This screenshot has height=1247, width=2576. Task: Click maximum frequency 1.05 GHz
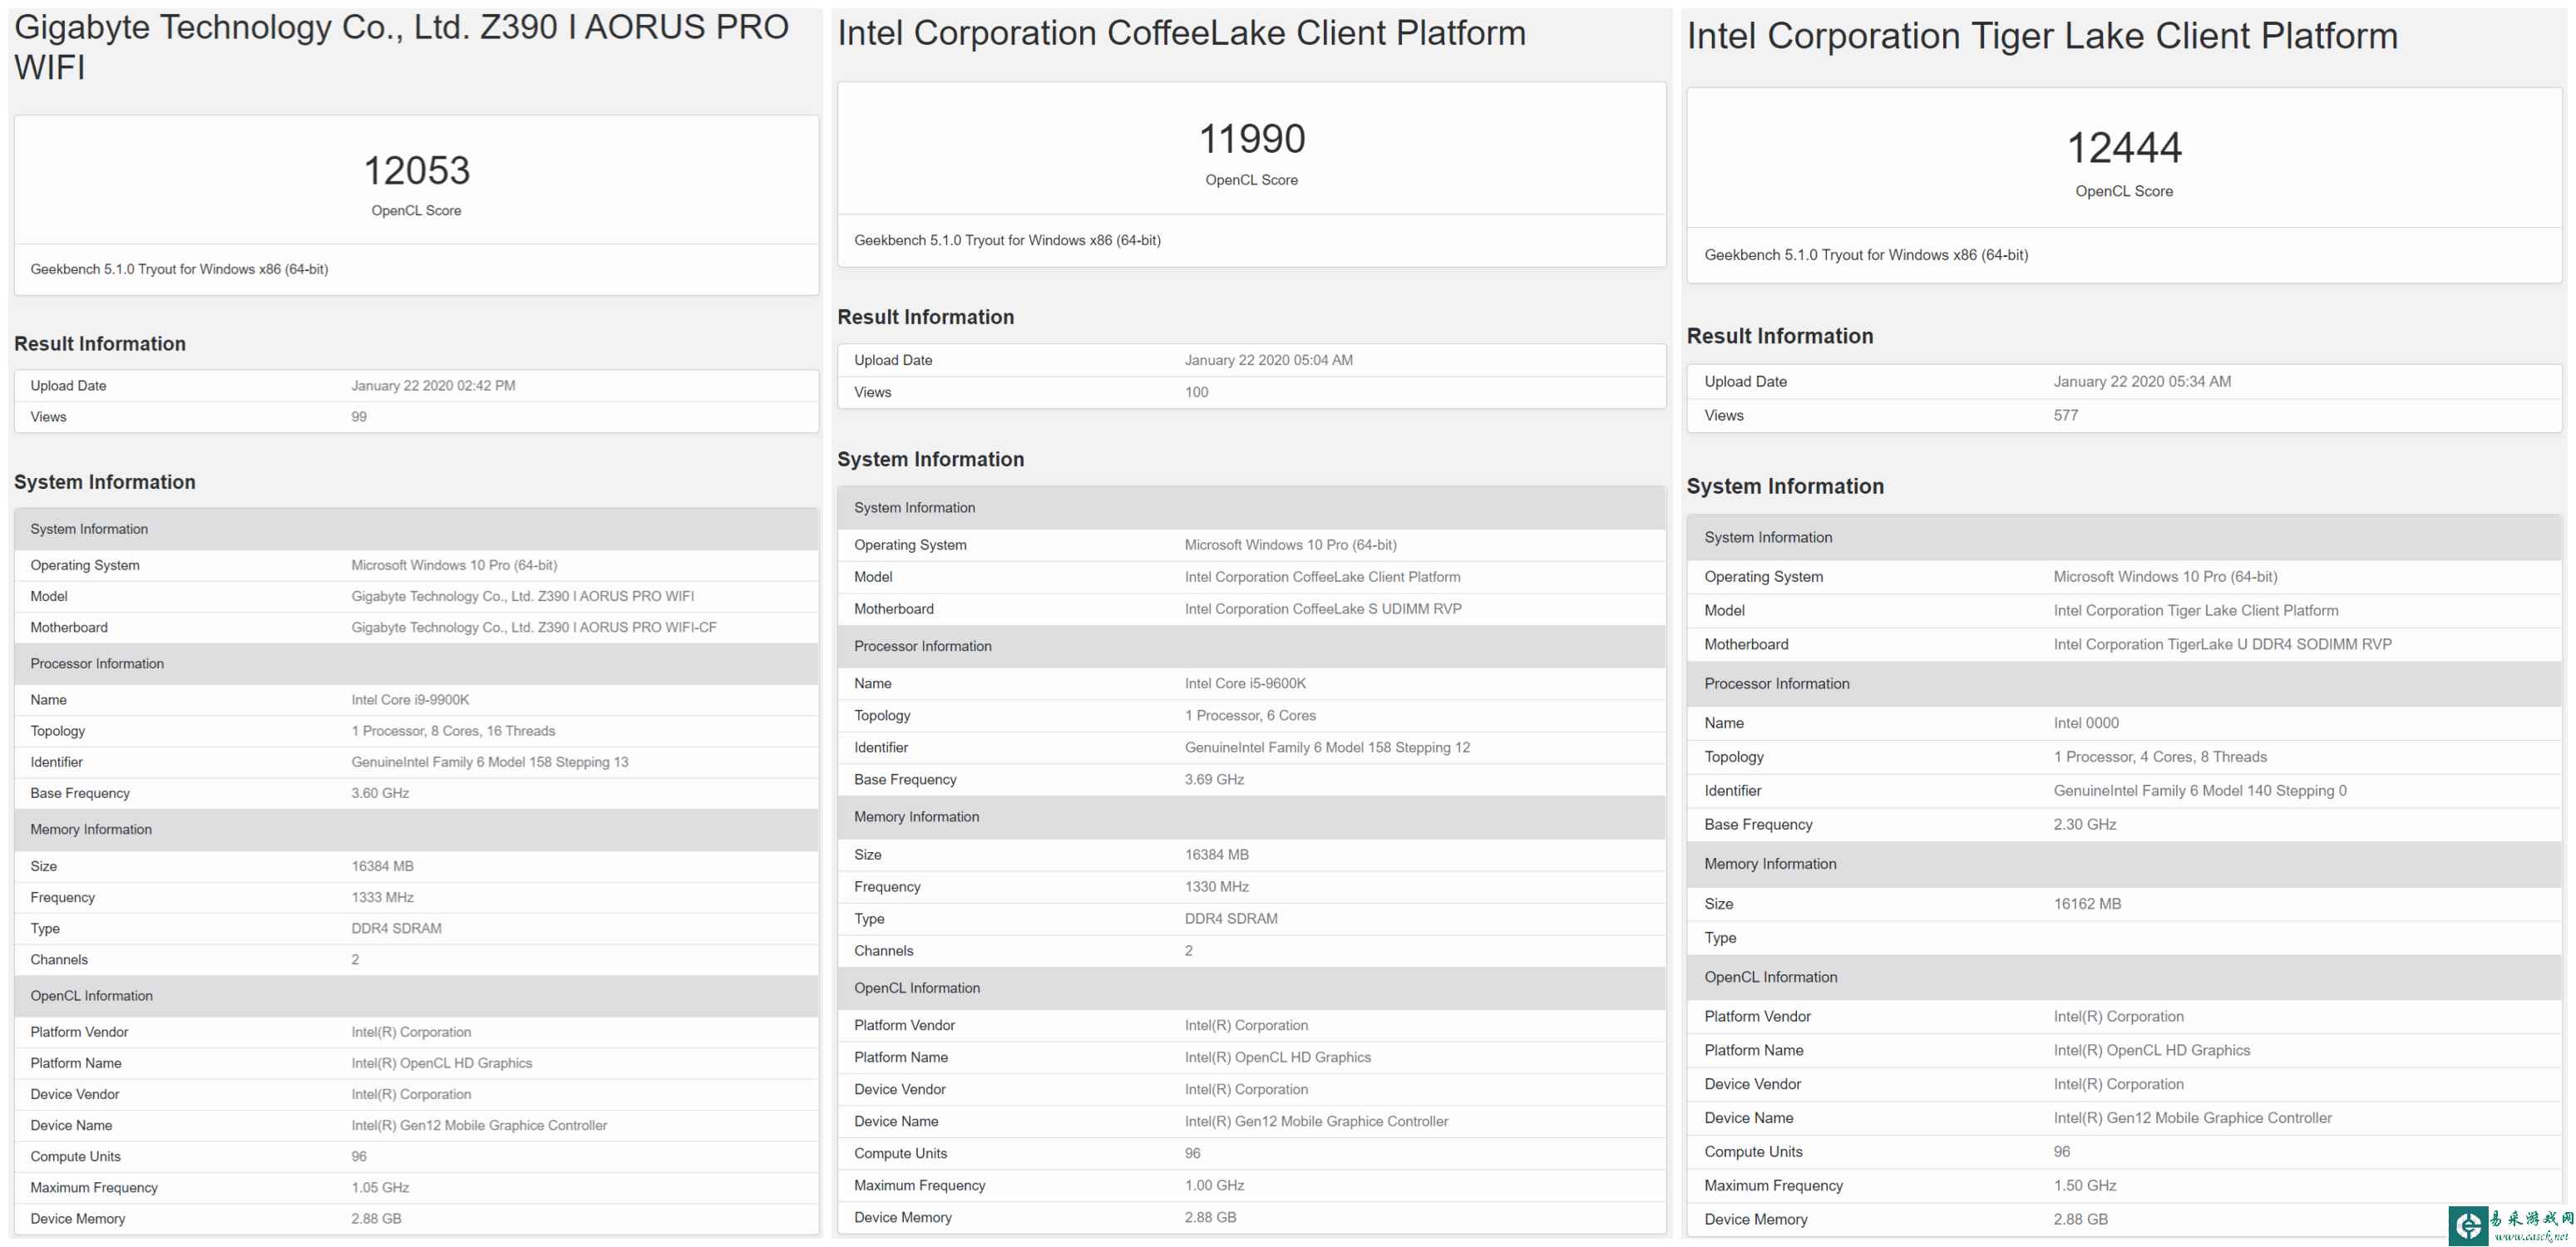coord(380,1188)
